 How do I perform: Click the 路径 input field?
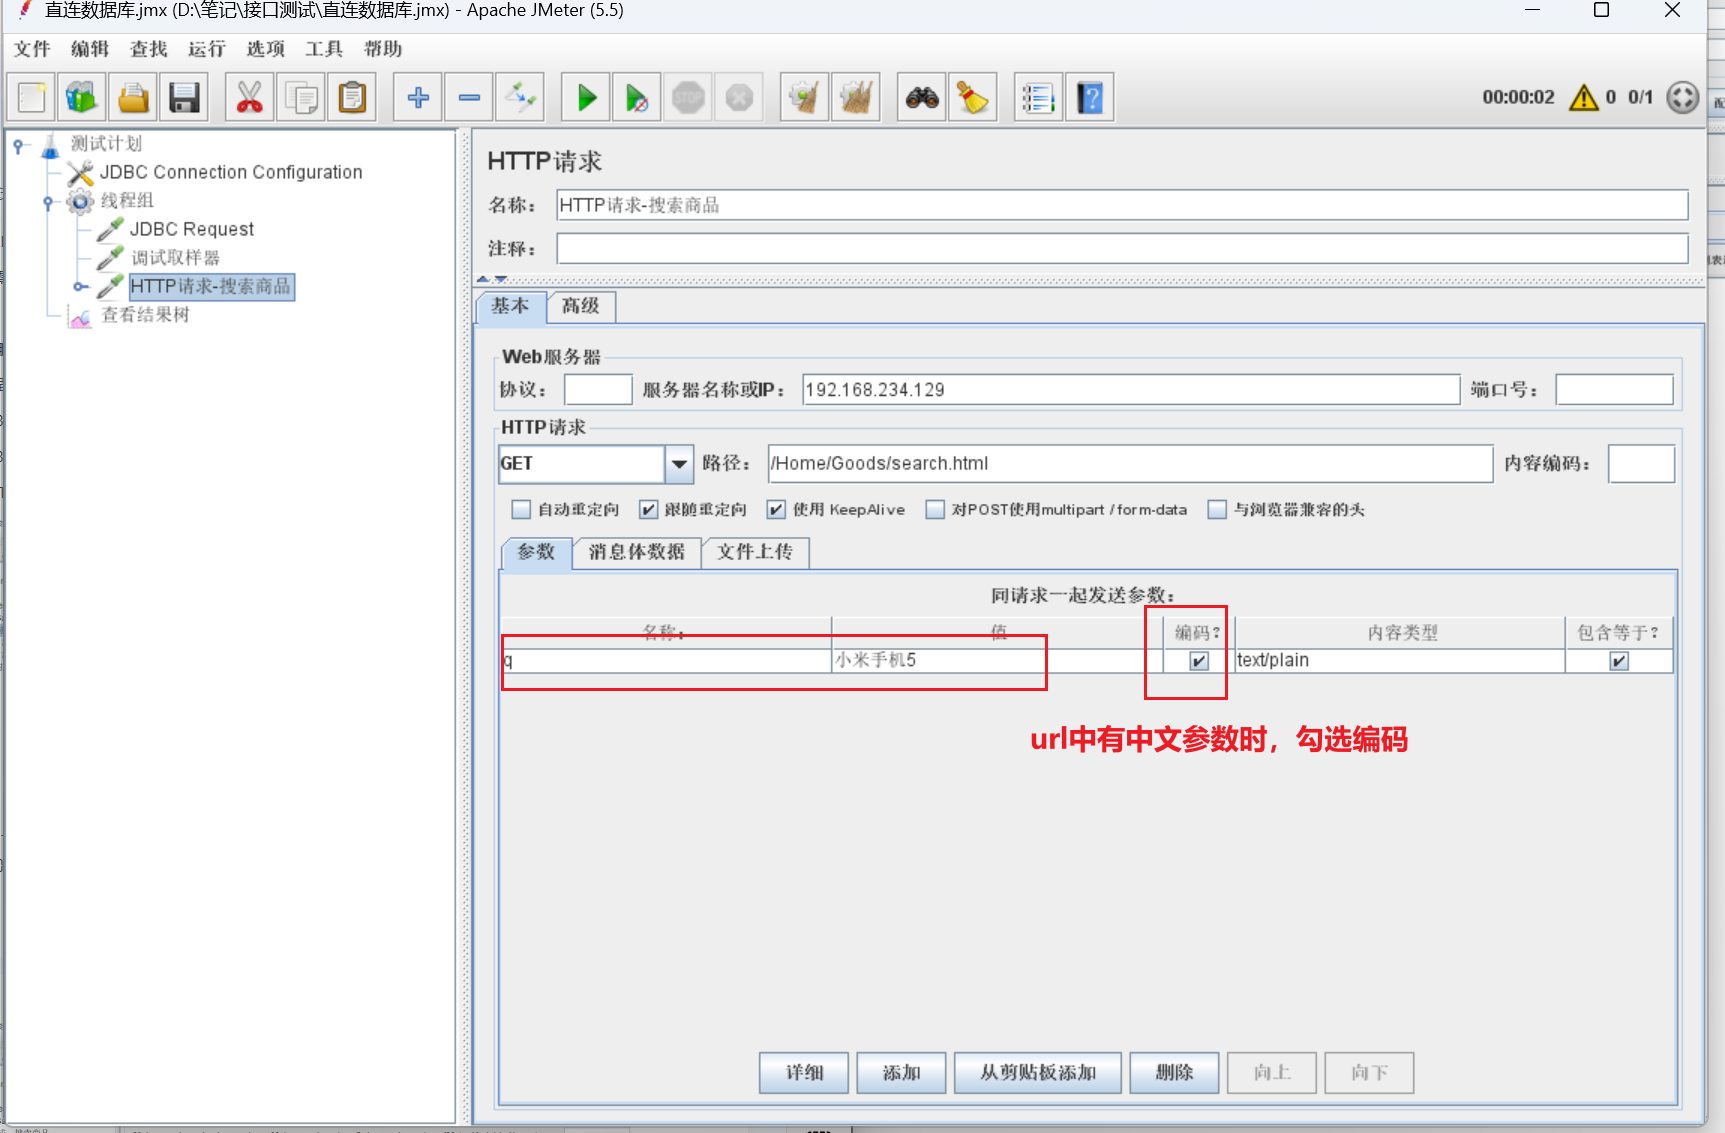1130,464
